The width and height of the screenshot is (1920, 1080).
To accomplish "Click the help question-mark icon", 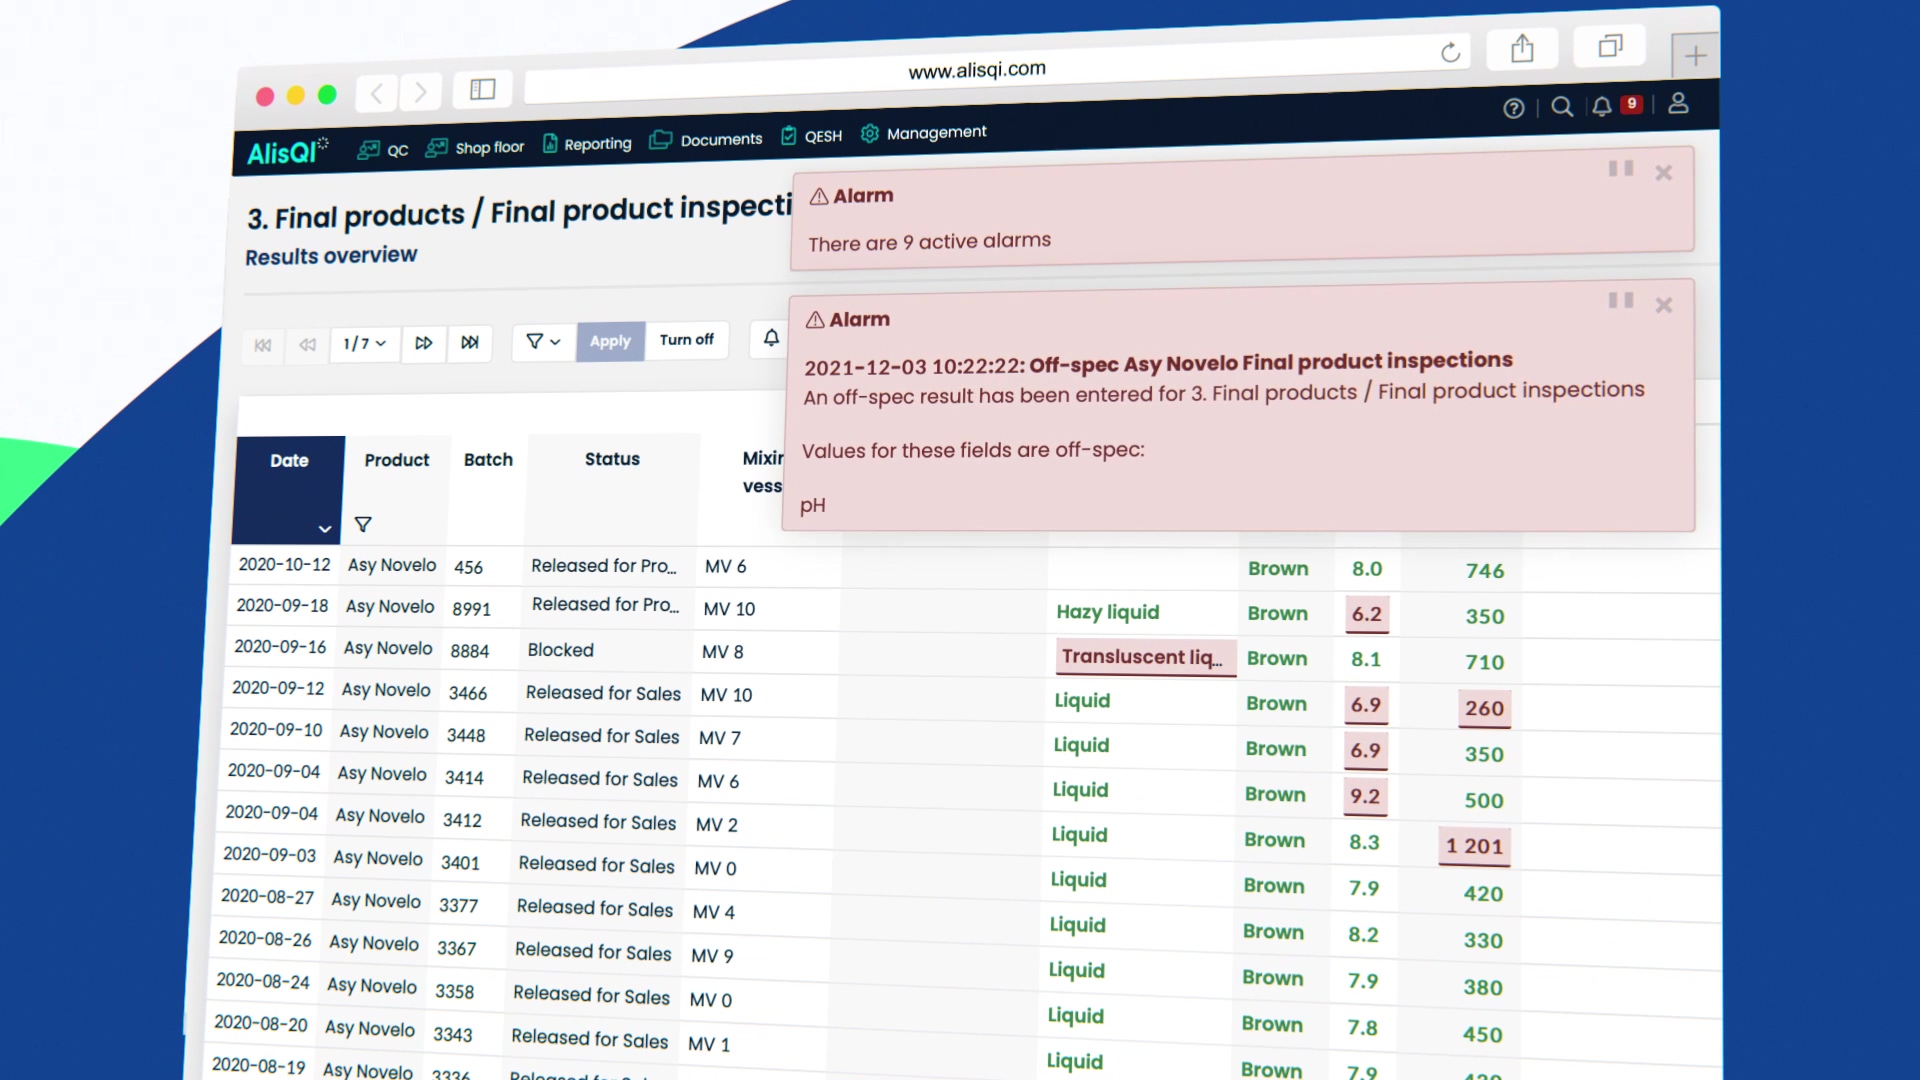I will tap(1513, 108).
